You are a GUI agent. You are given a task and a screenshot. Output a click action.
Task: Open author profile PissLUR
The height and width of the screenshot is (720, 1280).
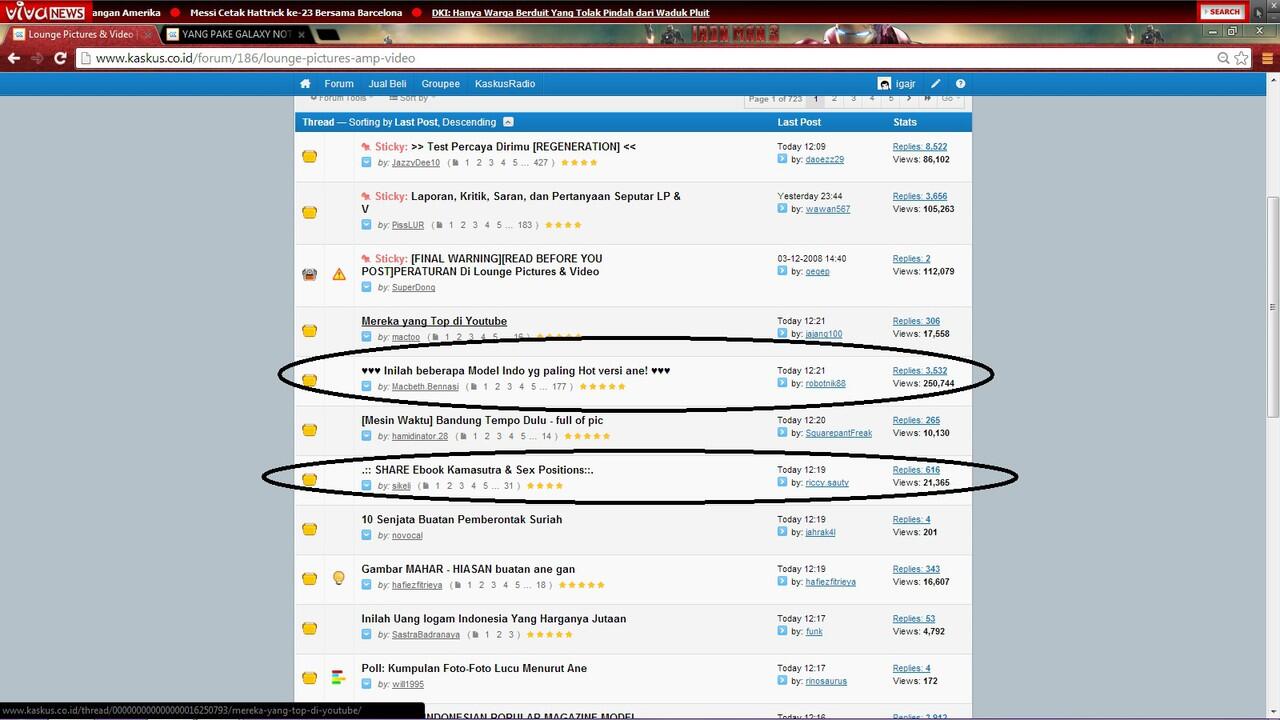point(408,225)
